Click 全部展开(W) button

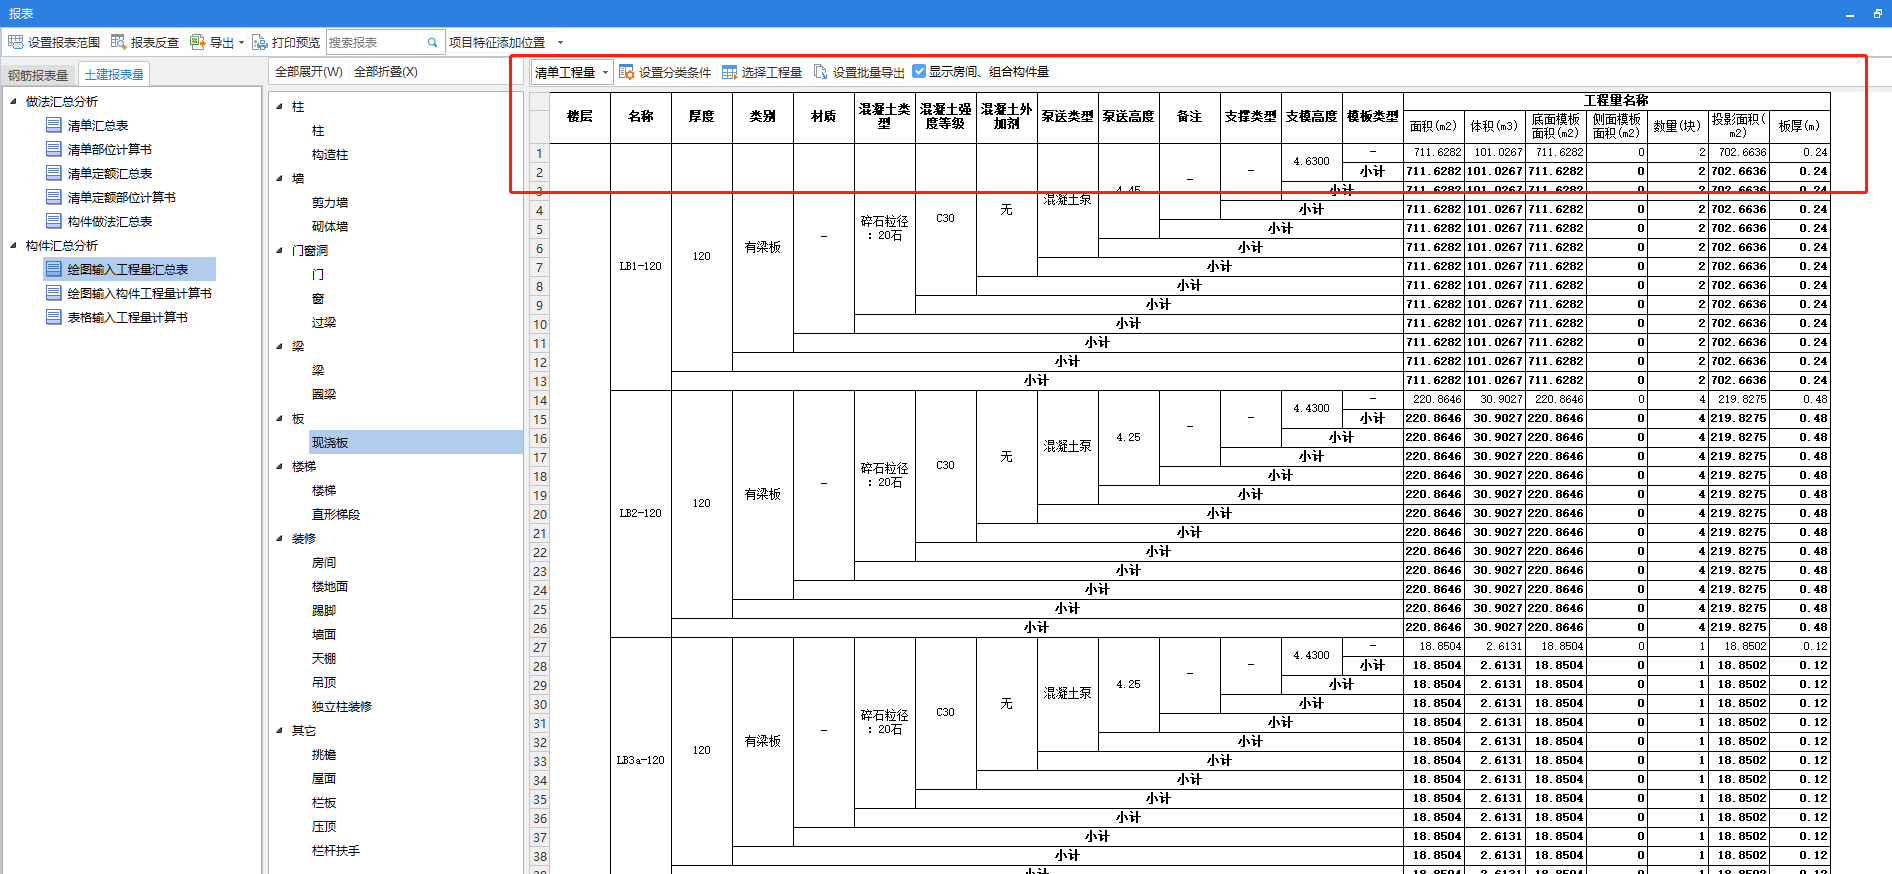(x=309, y=72)
